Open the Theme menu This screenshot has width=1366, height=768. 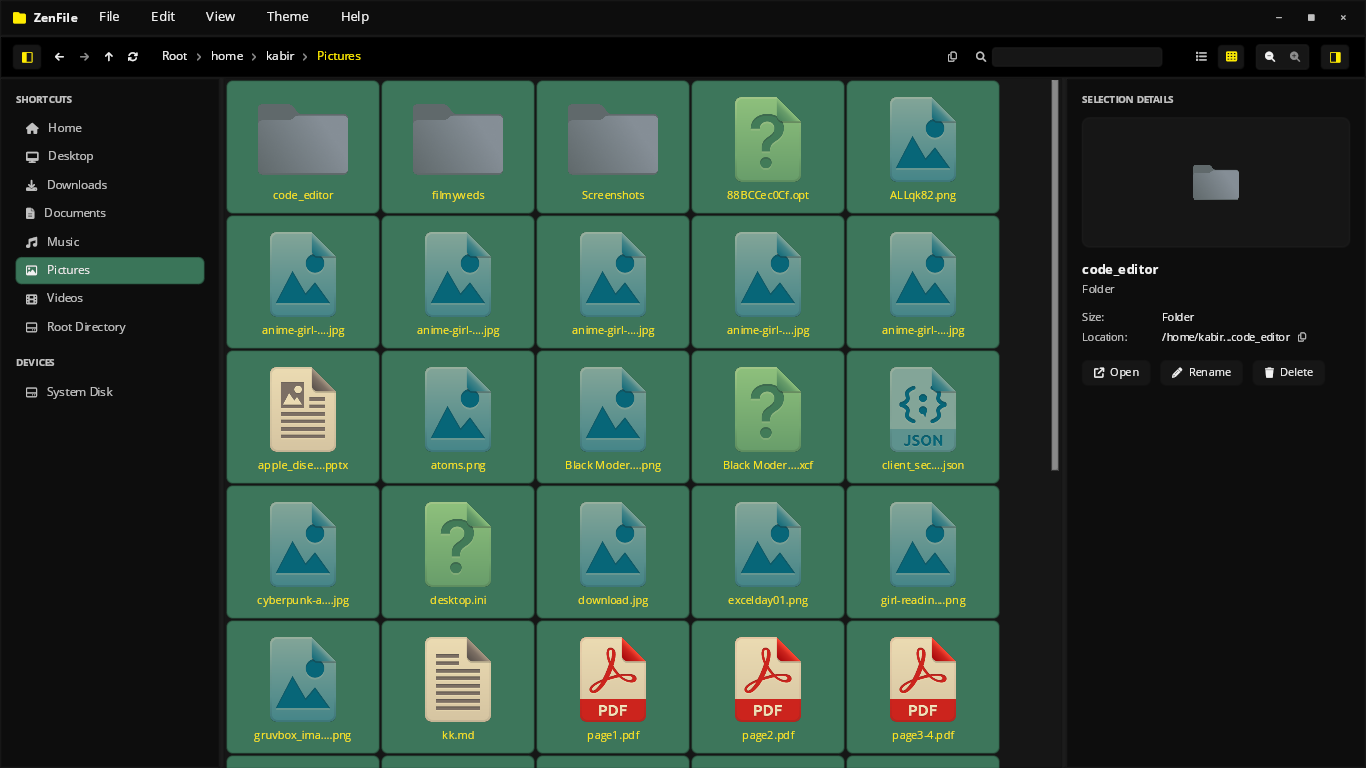click(x=288, y=16)
